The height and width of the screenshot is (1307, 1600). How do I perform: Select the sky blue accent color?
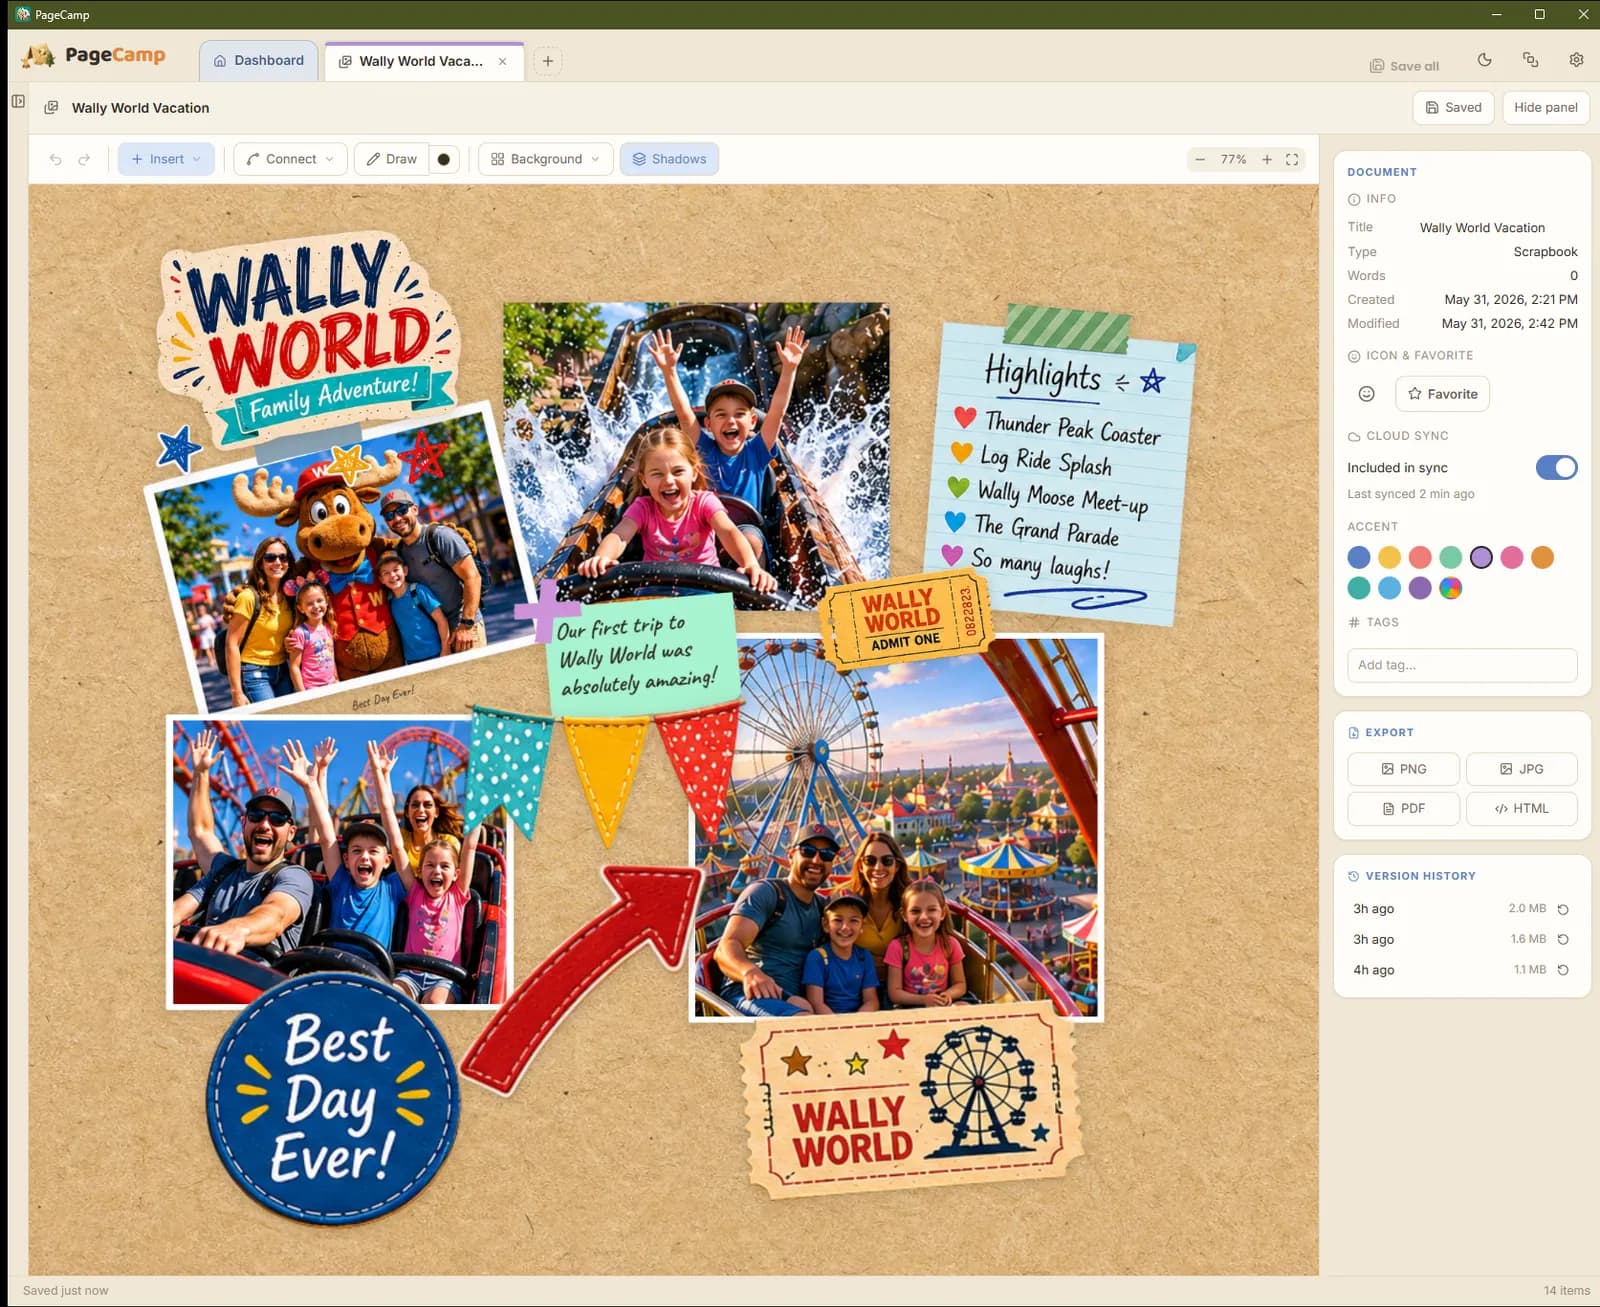(1389, 588)
